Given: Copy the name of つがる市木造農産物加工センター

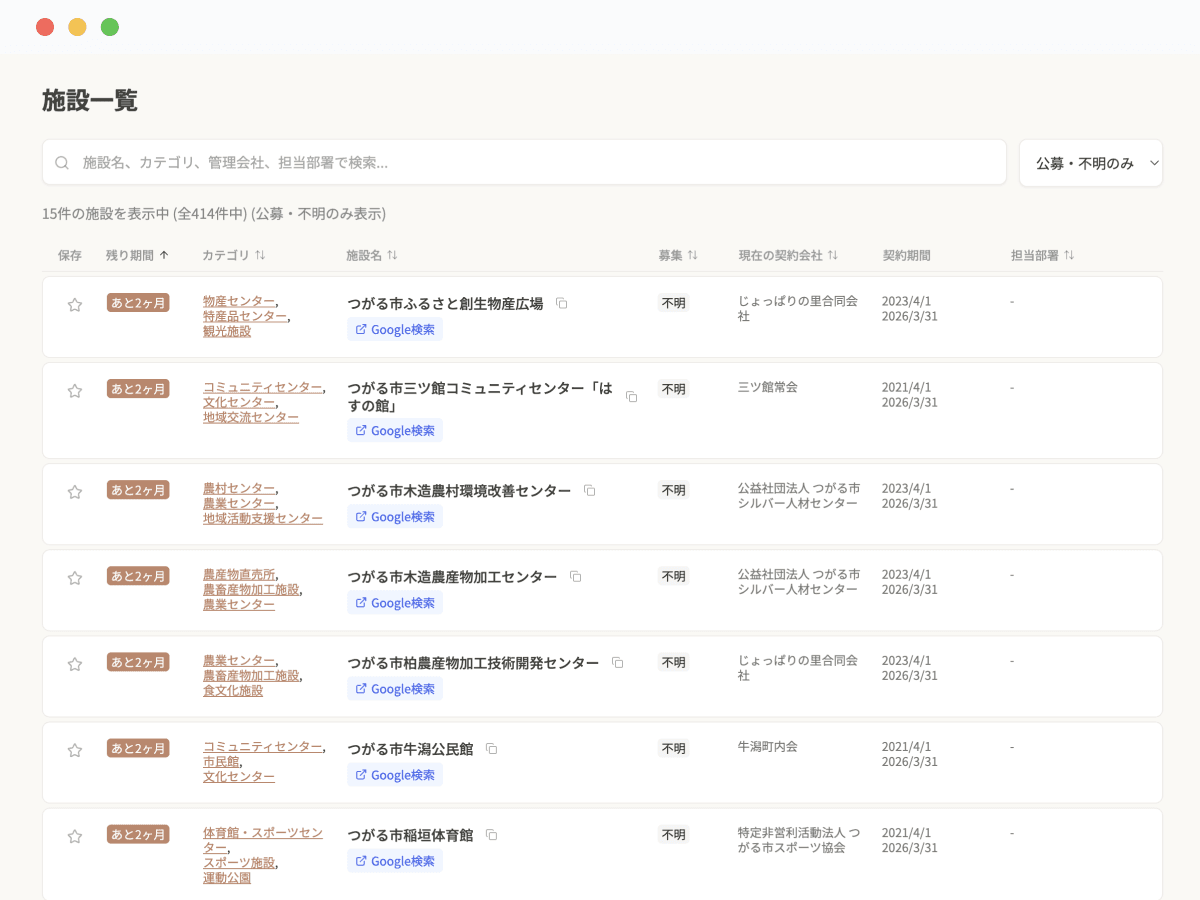Looking at the screenshot, I should (575, 576).
